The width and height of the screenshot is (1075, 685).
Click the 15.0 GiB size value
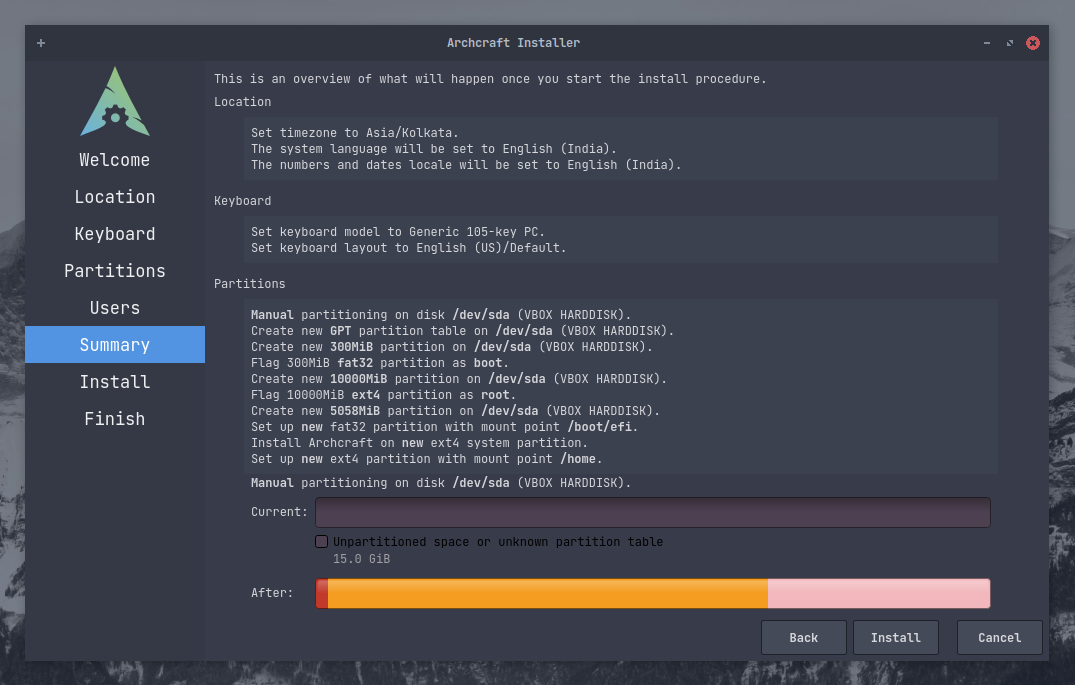click(x=361, y=559)
